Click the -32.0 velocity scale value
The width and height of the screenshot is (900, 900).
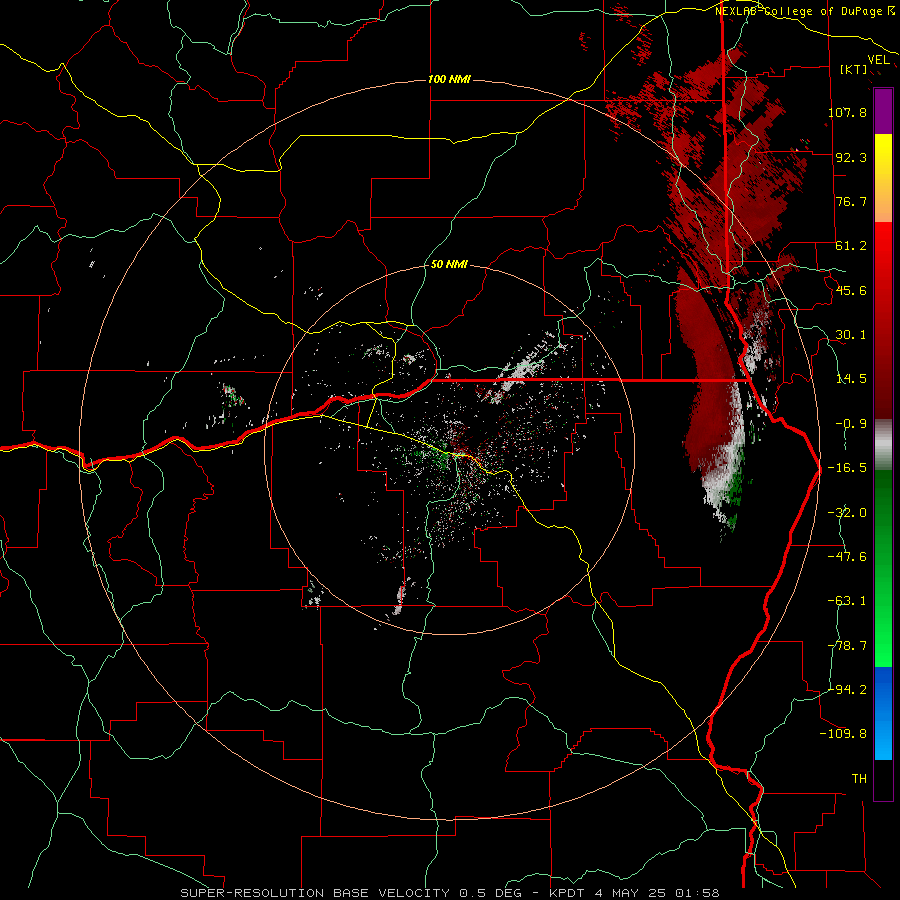[x=847, y=513]
